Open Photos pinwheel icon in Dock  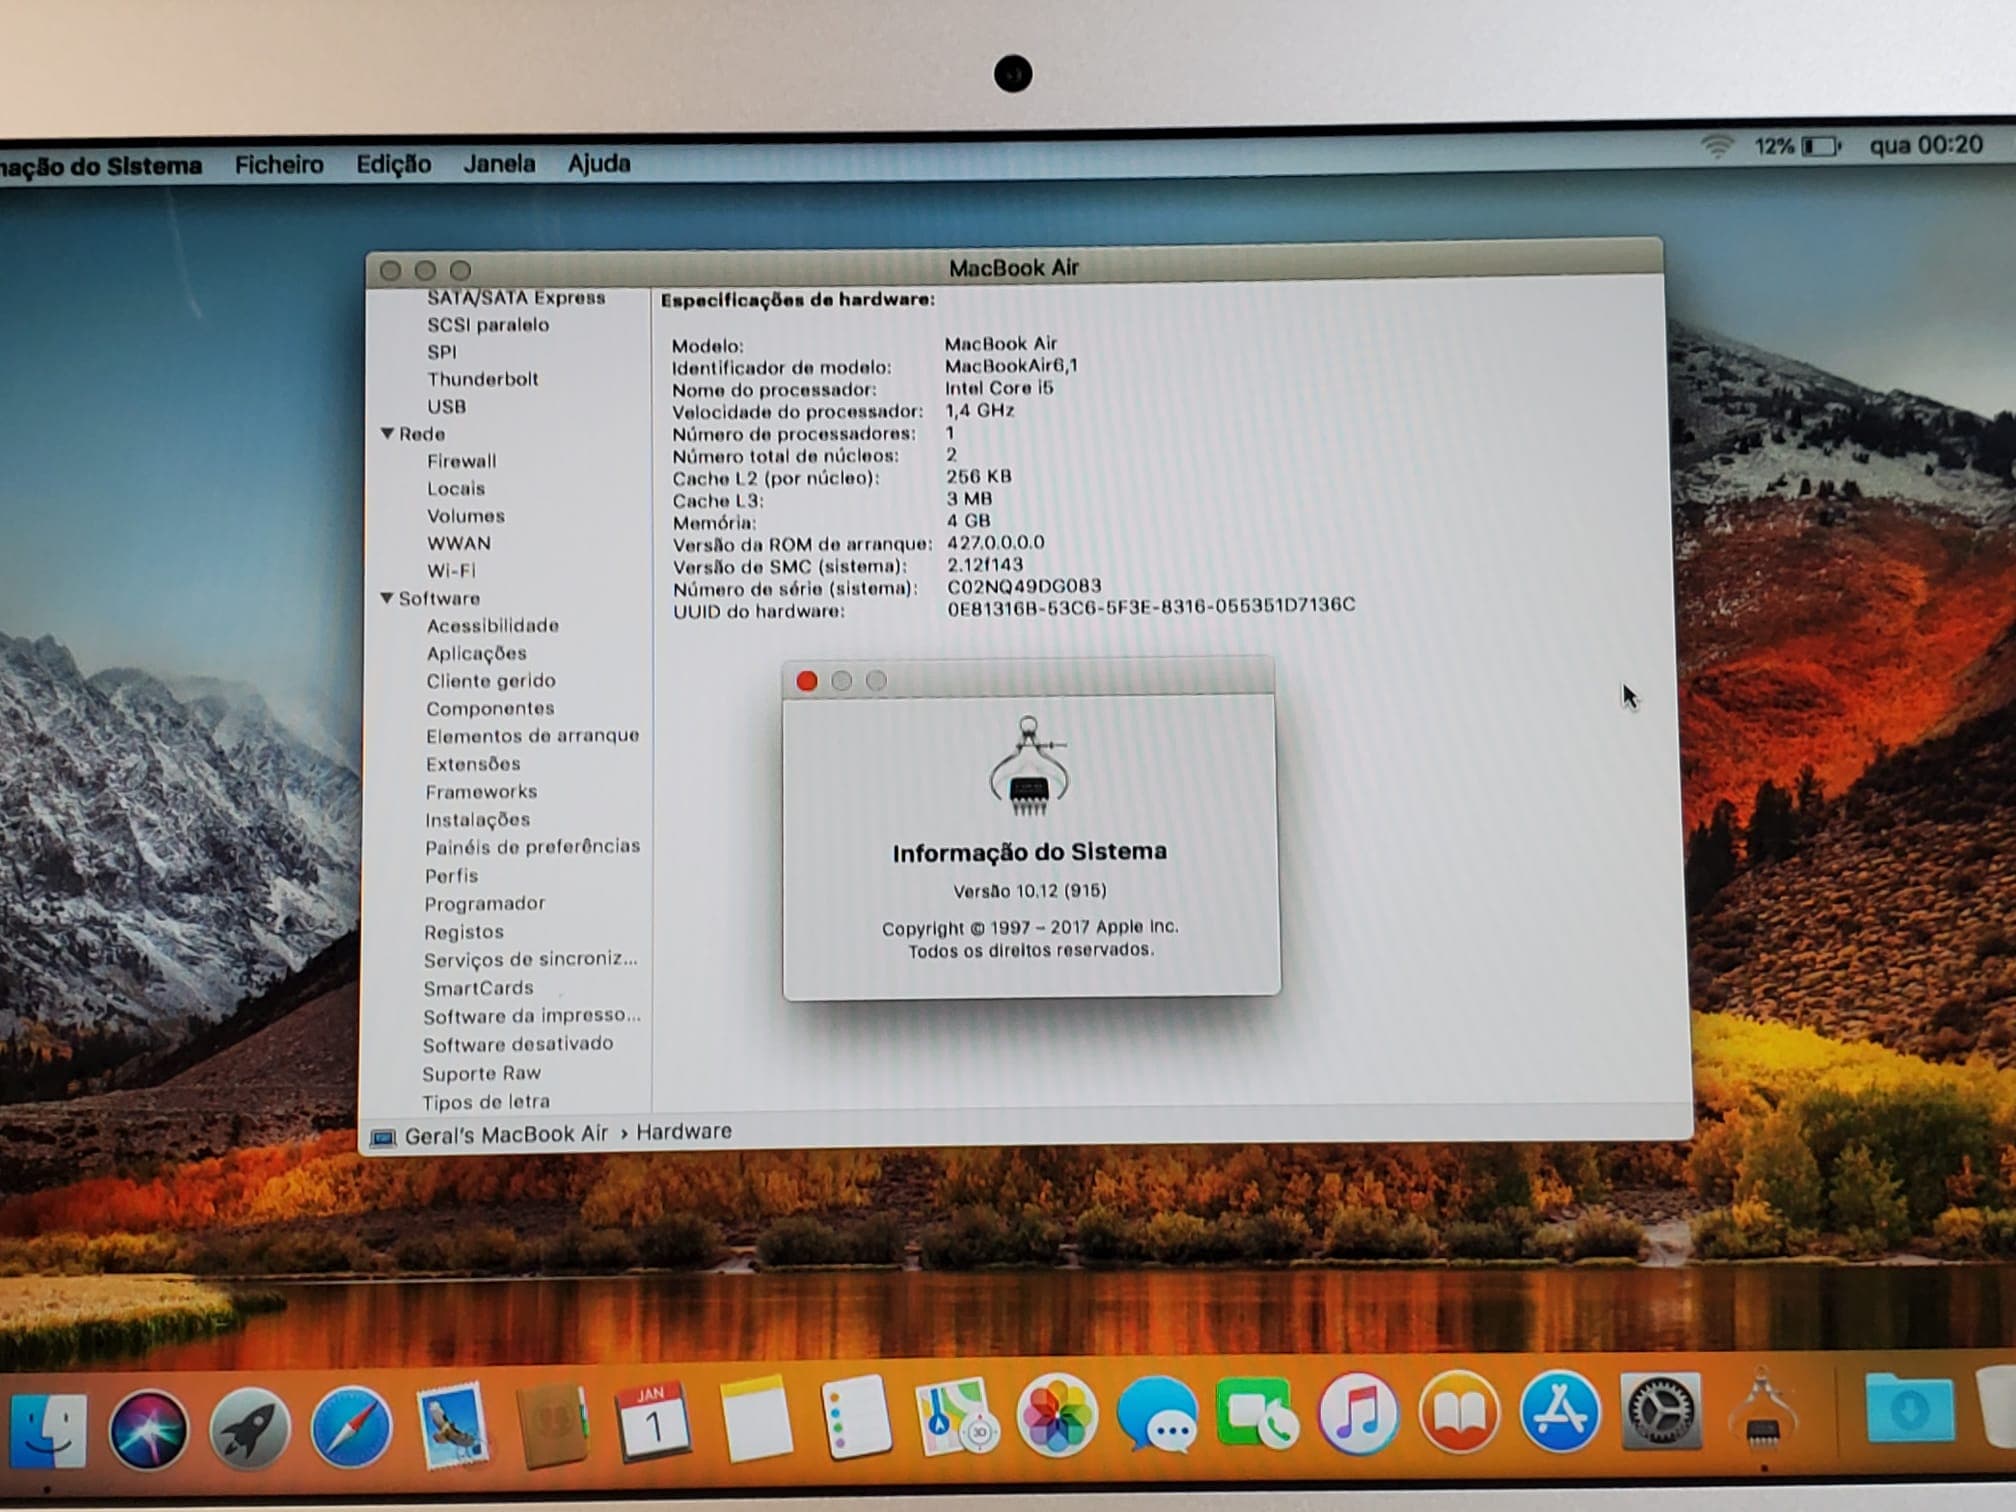[x=1057, y=1415]
